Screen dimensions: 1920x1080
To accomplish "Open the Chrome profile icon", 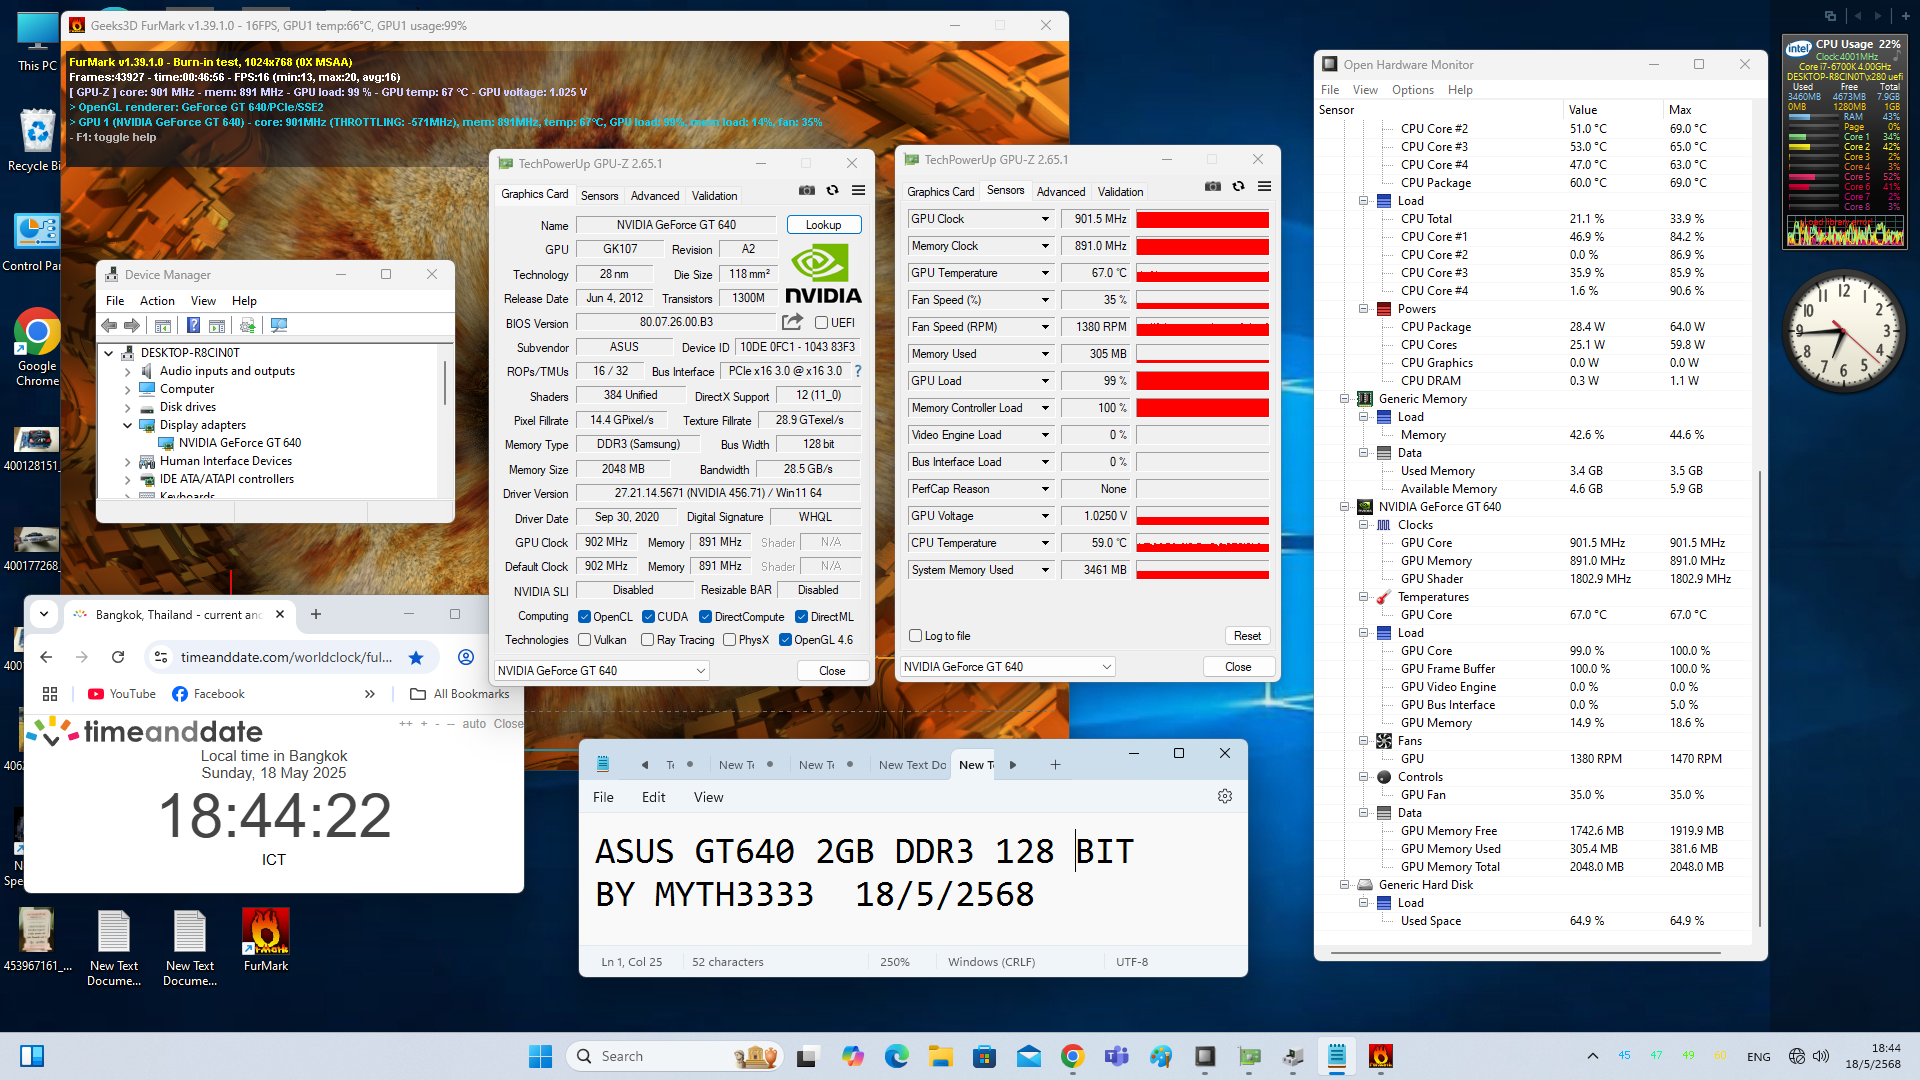I will [466, 657].
